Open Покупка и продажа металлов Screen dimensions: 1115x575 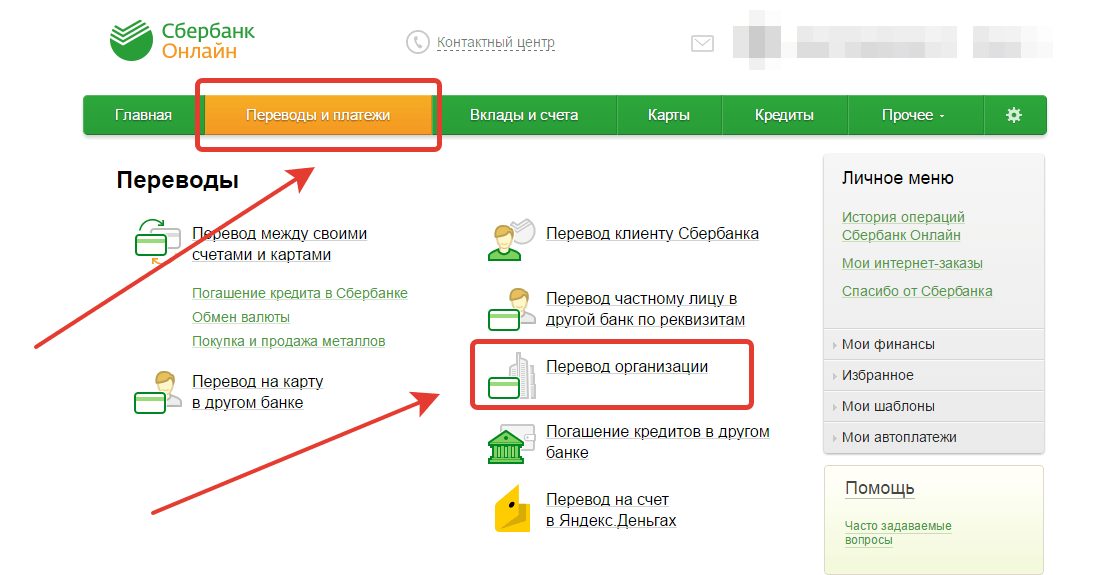(289, 341)
